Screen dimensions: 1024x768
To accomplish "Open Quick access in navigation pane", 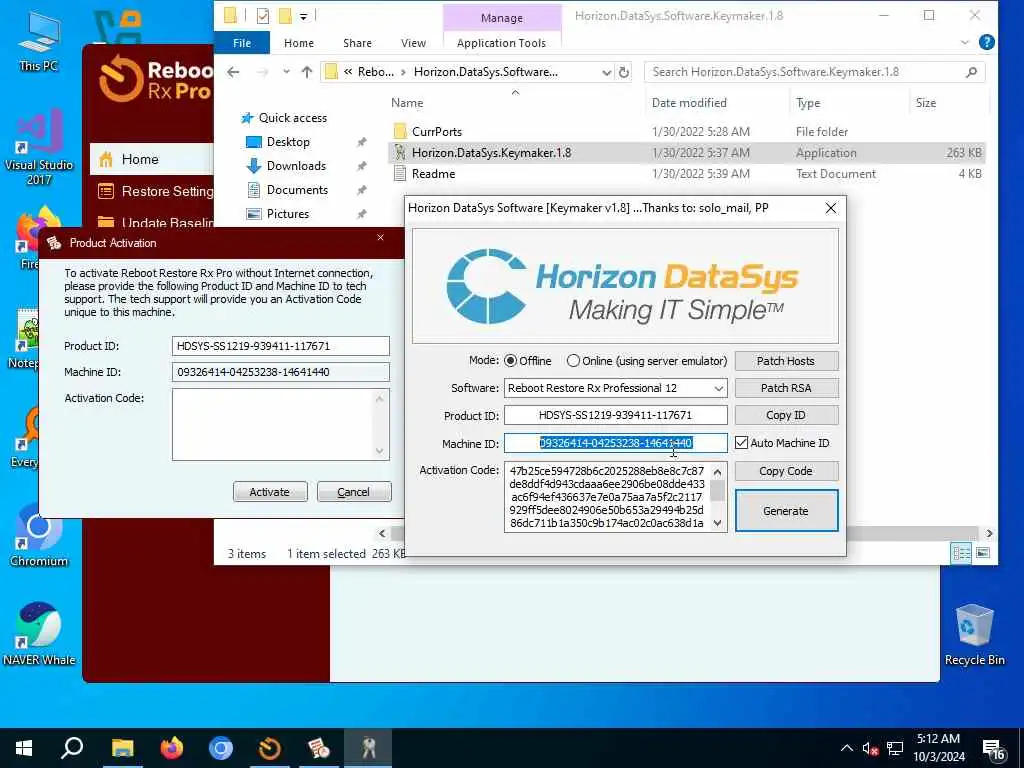I will 293,118.
